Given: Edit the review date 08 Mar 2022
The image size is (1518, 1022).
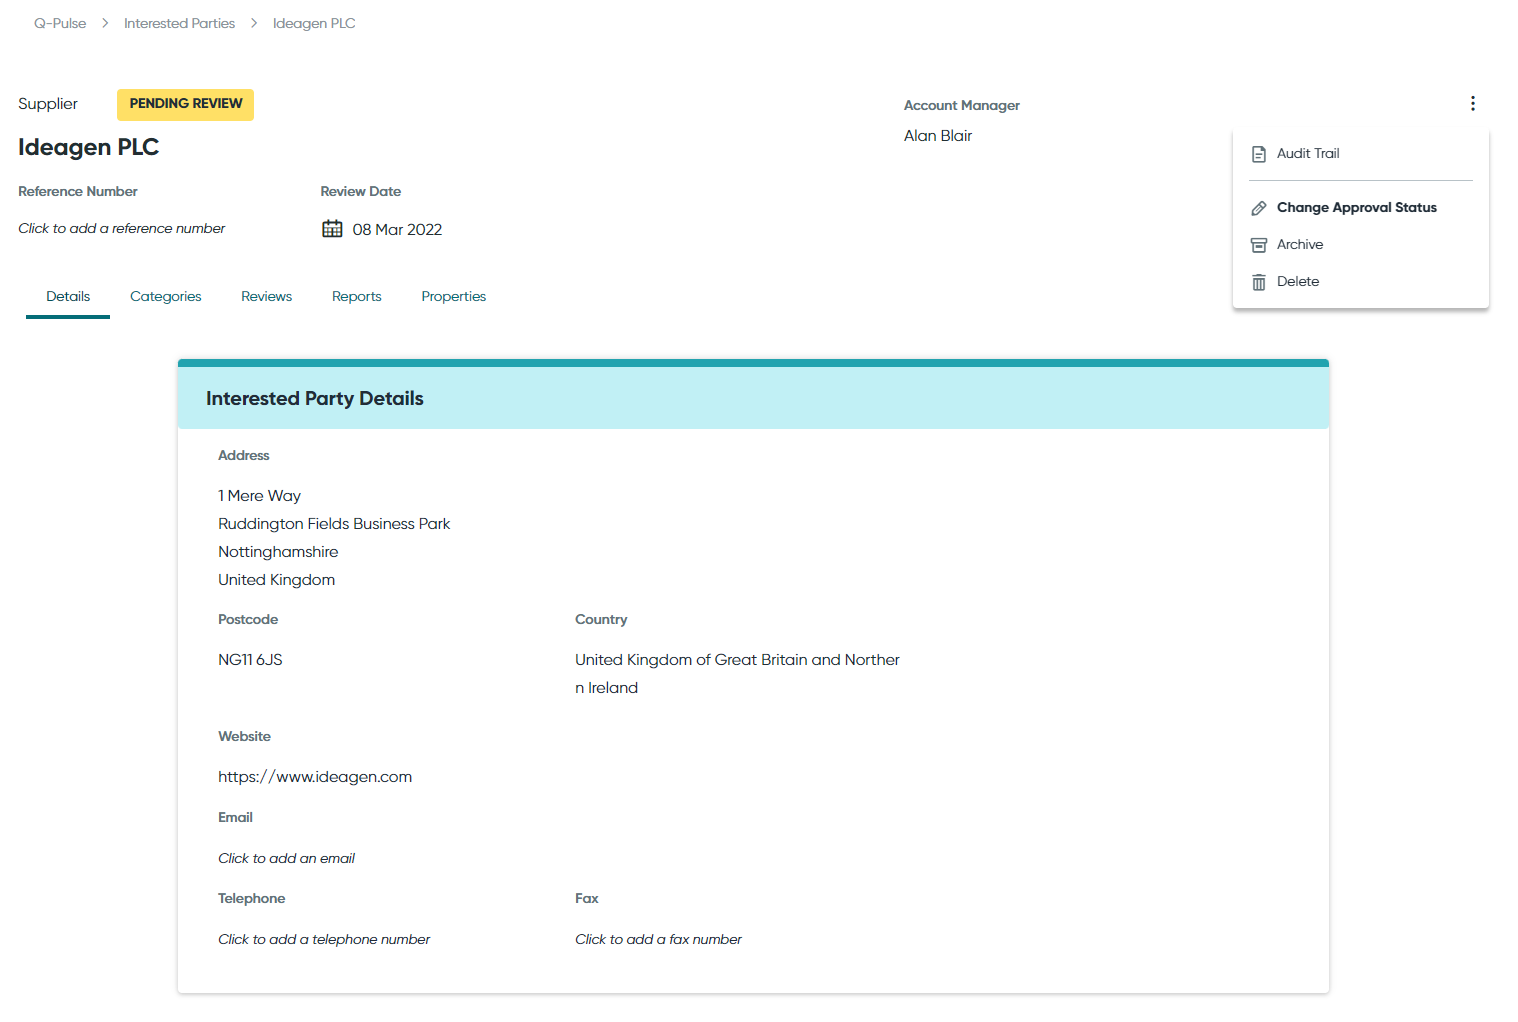Looking at the screenshot, I should (397, 230).
